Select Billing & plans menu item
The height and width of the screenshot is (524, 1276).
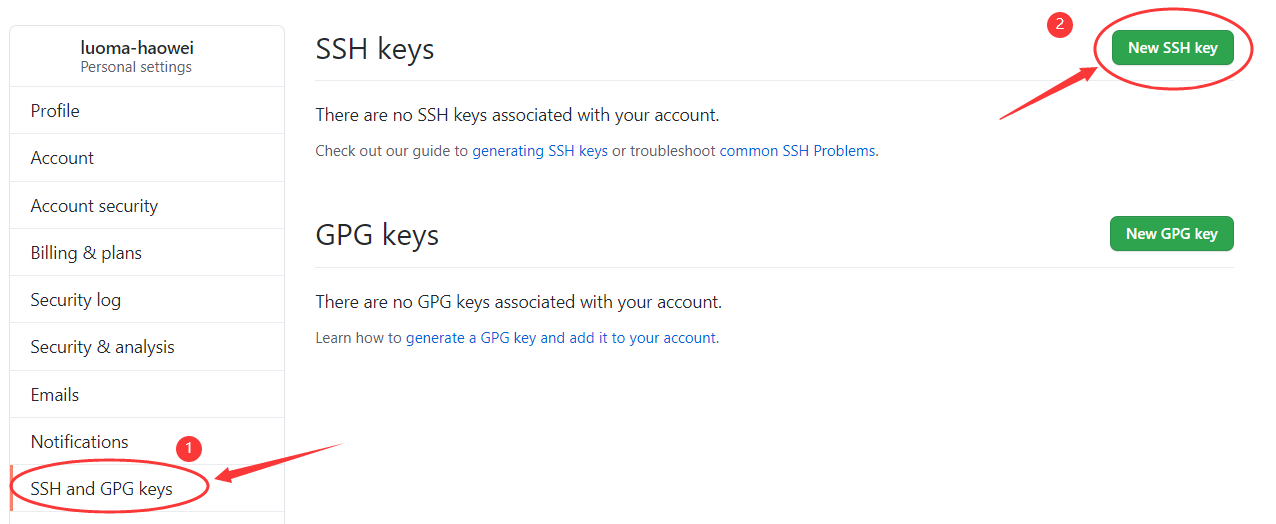(147, 253)
